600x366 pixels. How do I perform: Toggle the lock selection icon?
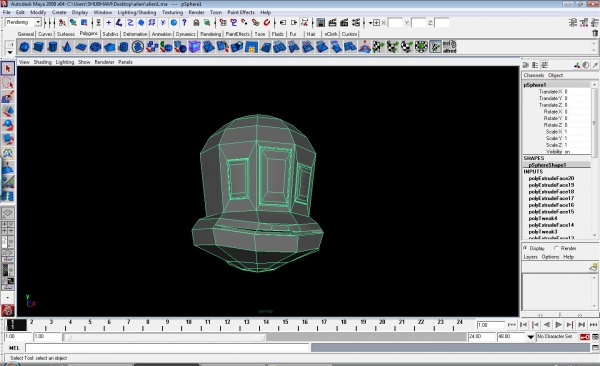196,23
